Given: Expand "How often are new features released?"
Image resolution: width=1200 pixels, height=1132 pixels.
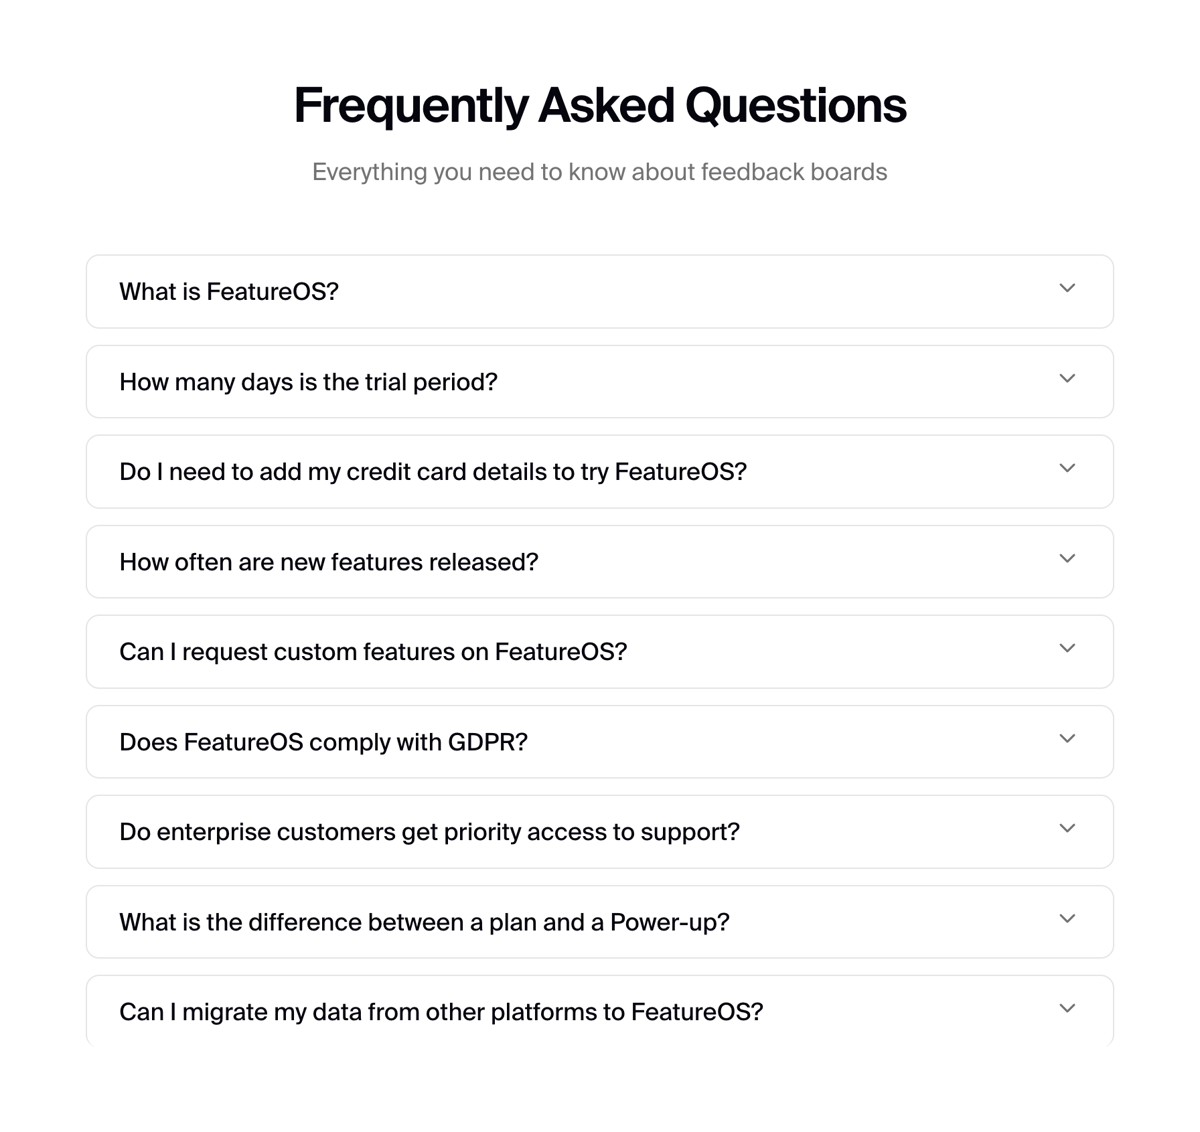Looking at the screenshot, I should 600,561.
